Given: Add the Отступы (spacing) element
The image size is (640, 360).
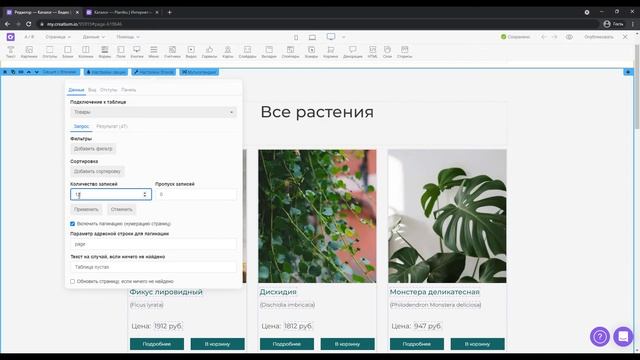Looking at the screenshot, I should 49,52.
